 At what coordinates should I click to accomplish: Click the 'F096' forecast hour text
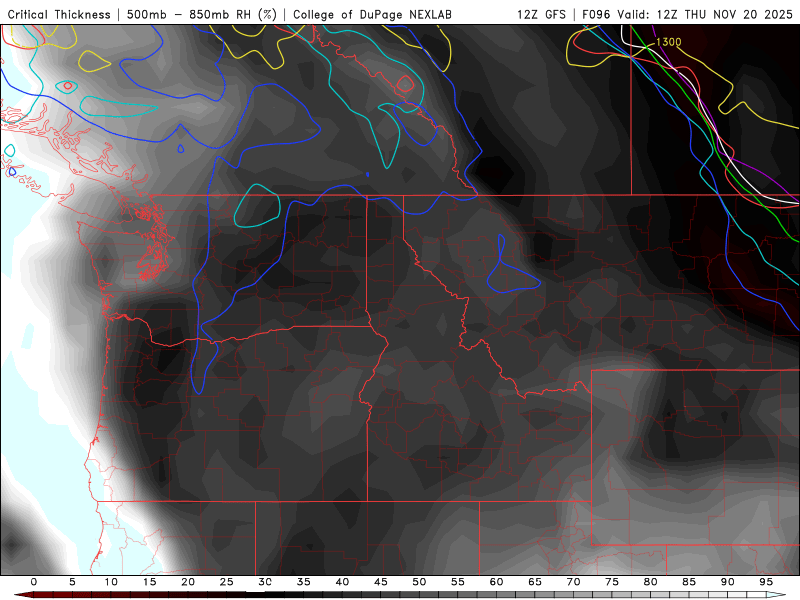pyautogui.click(x=596, y=15)
